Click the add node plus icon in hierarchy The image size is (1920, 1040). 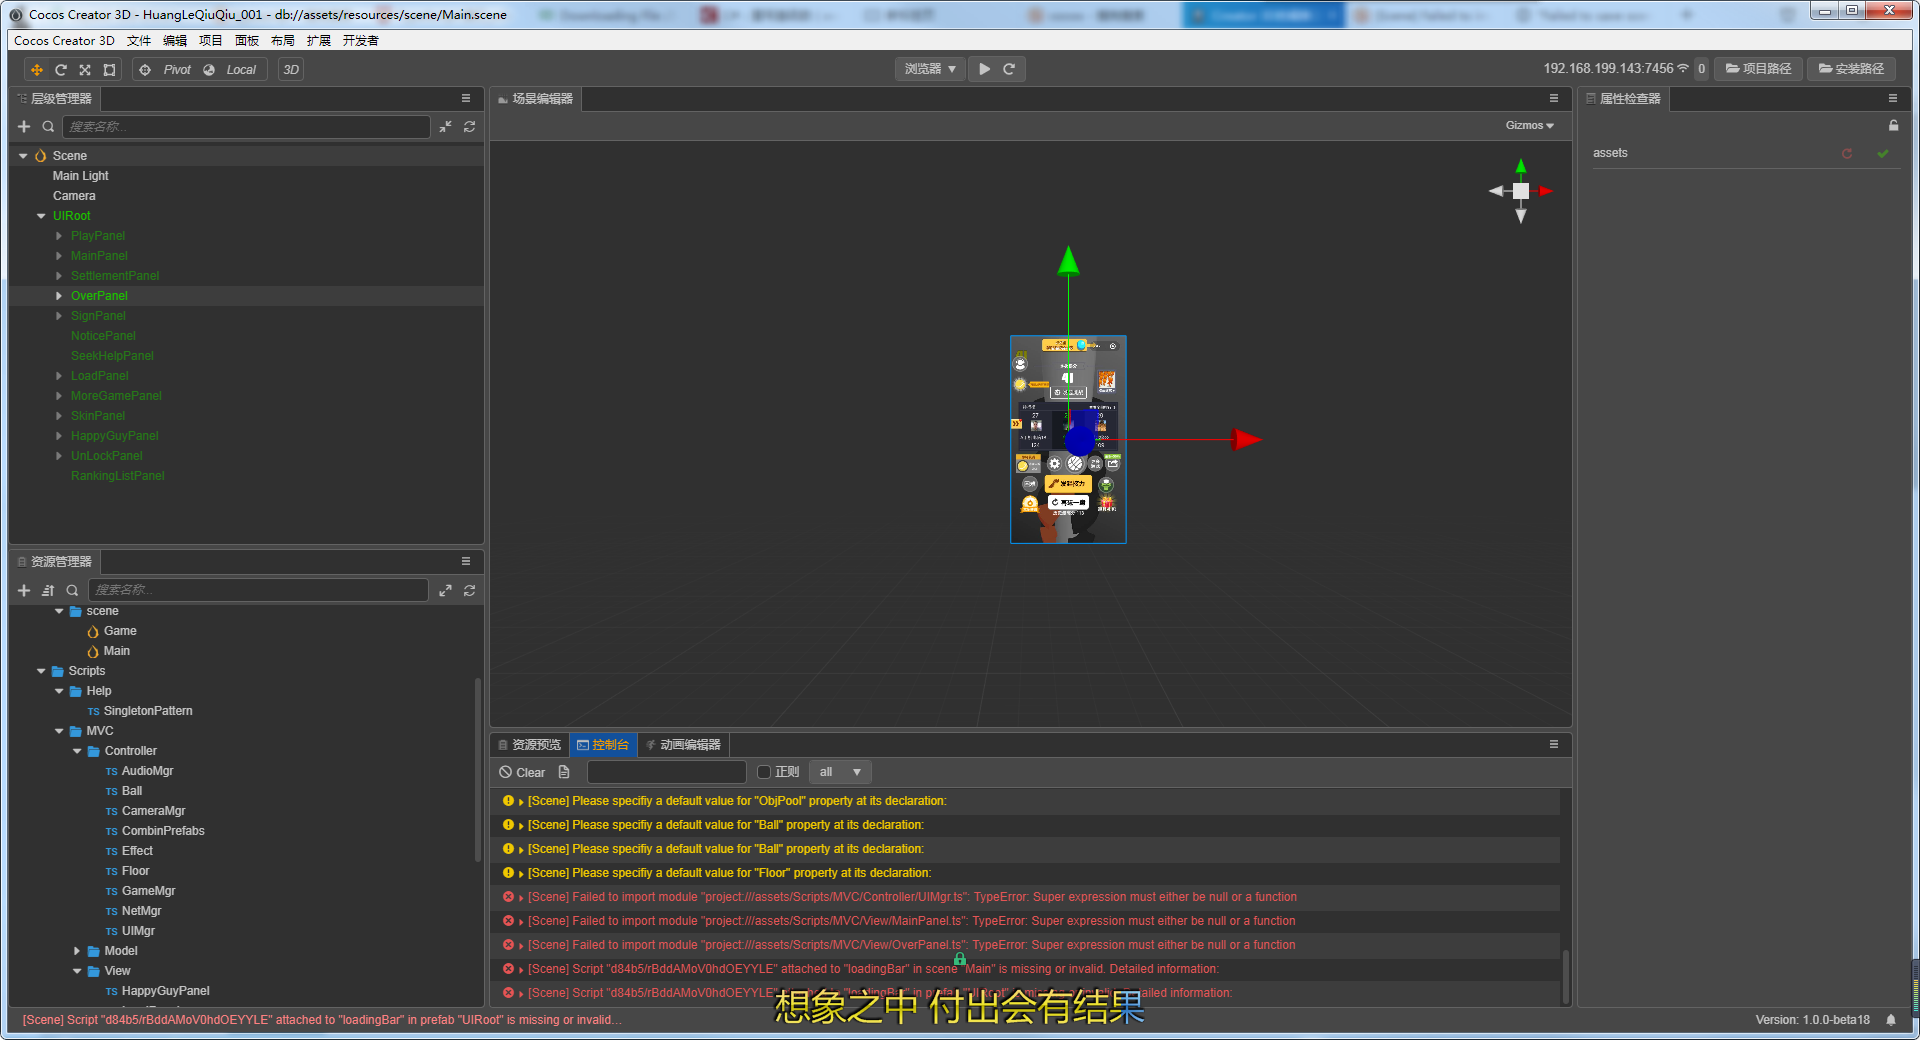24,127
